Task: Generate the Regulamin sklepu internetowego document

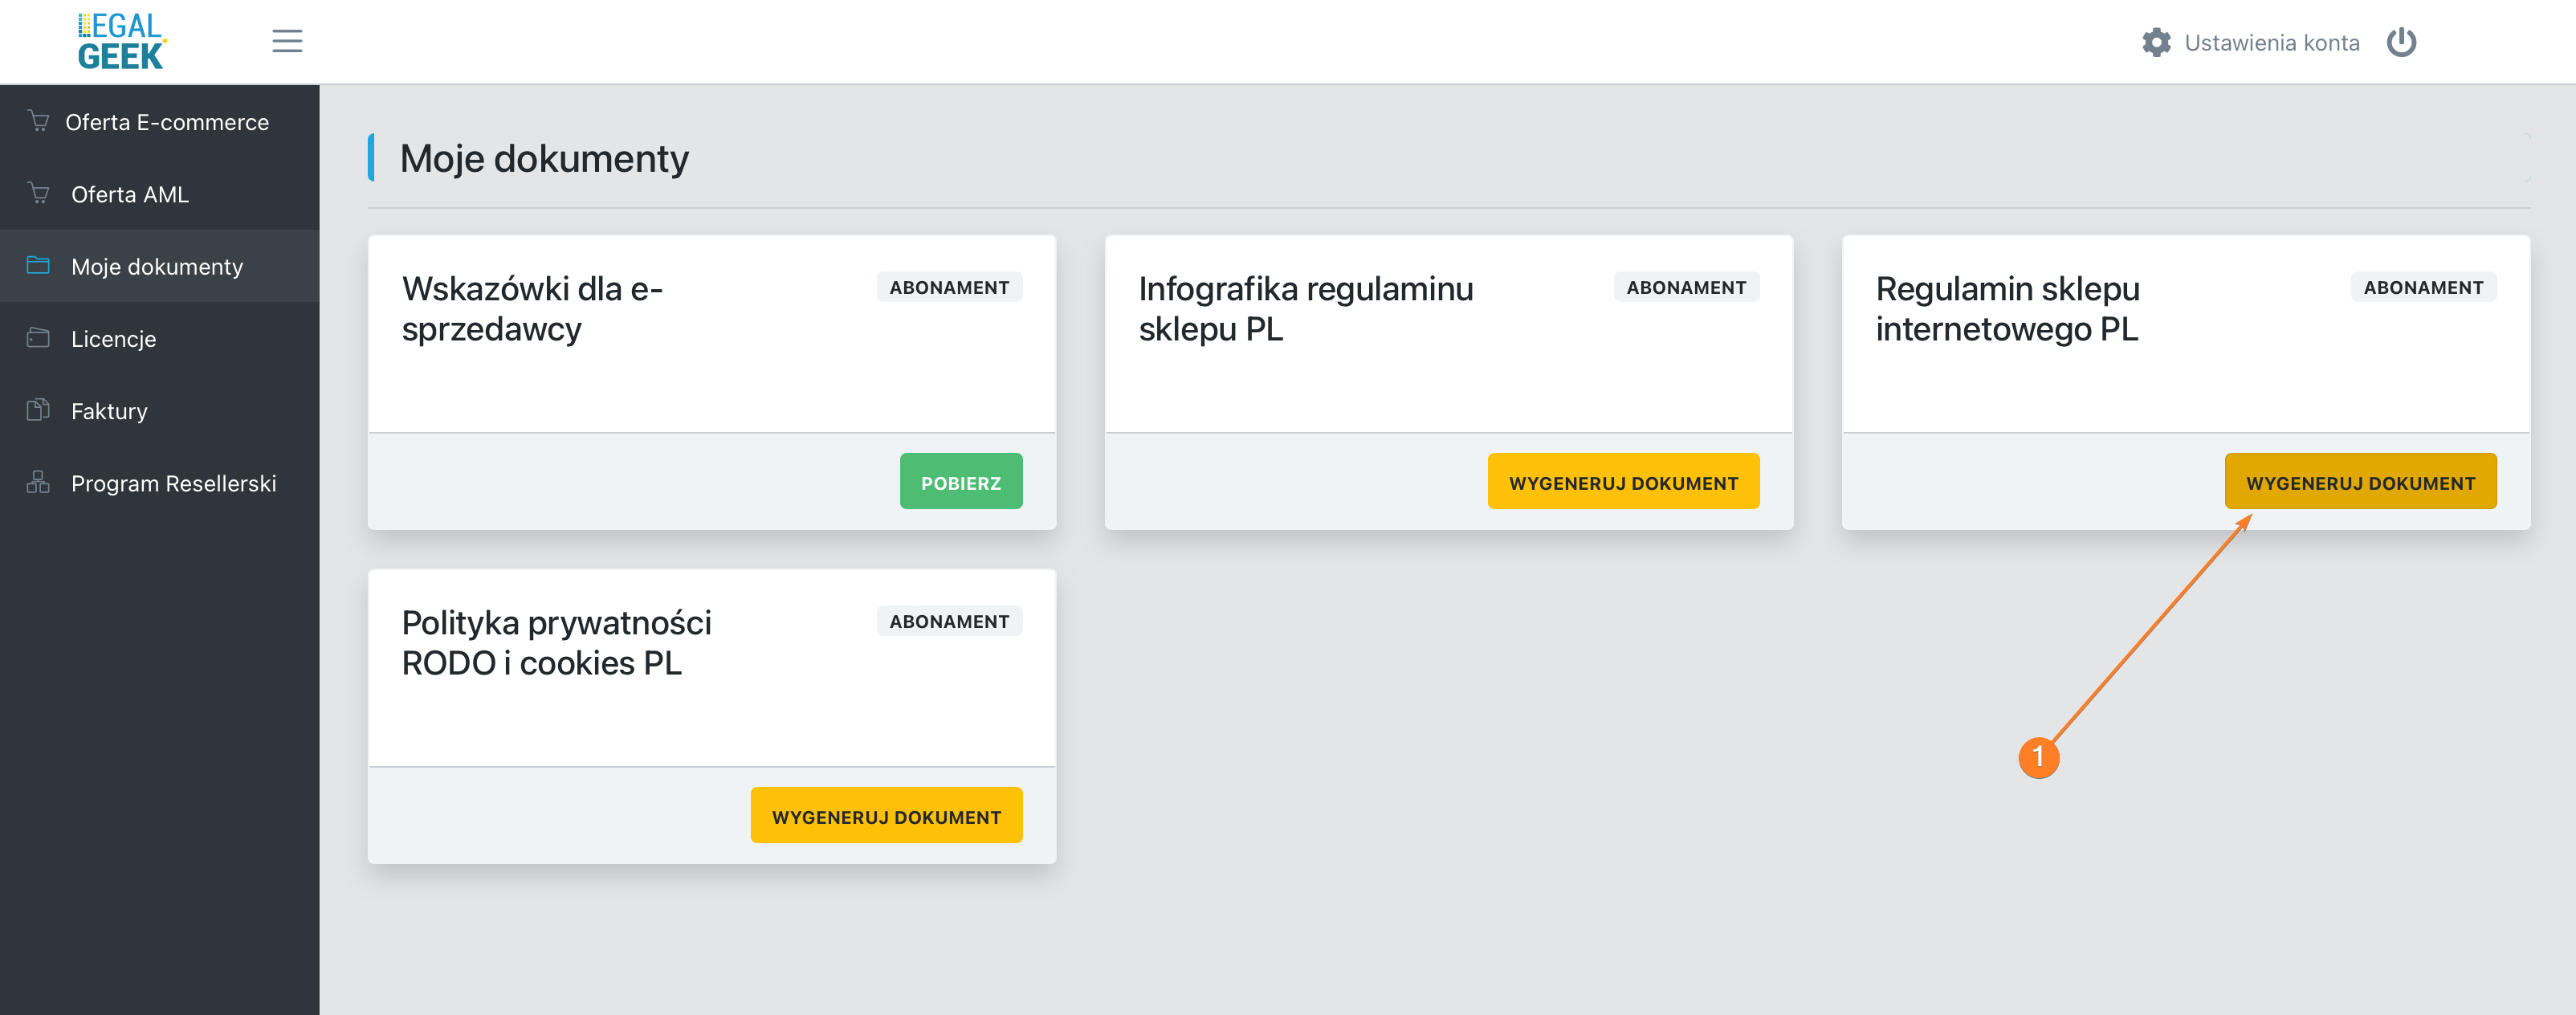Action: 2359,482
